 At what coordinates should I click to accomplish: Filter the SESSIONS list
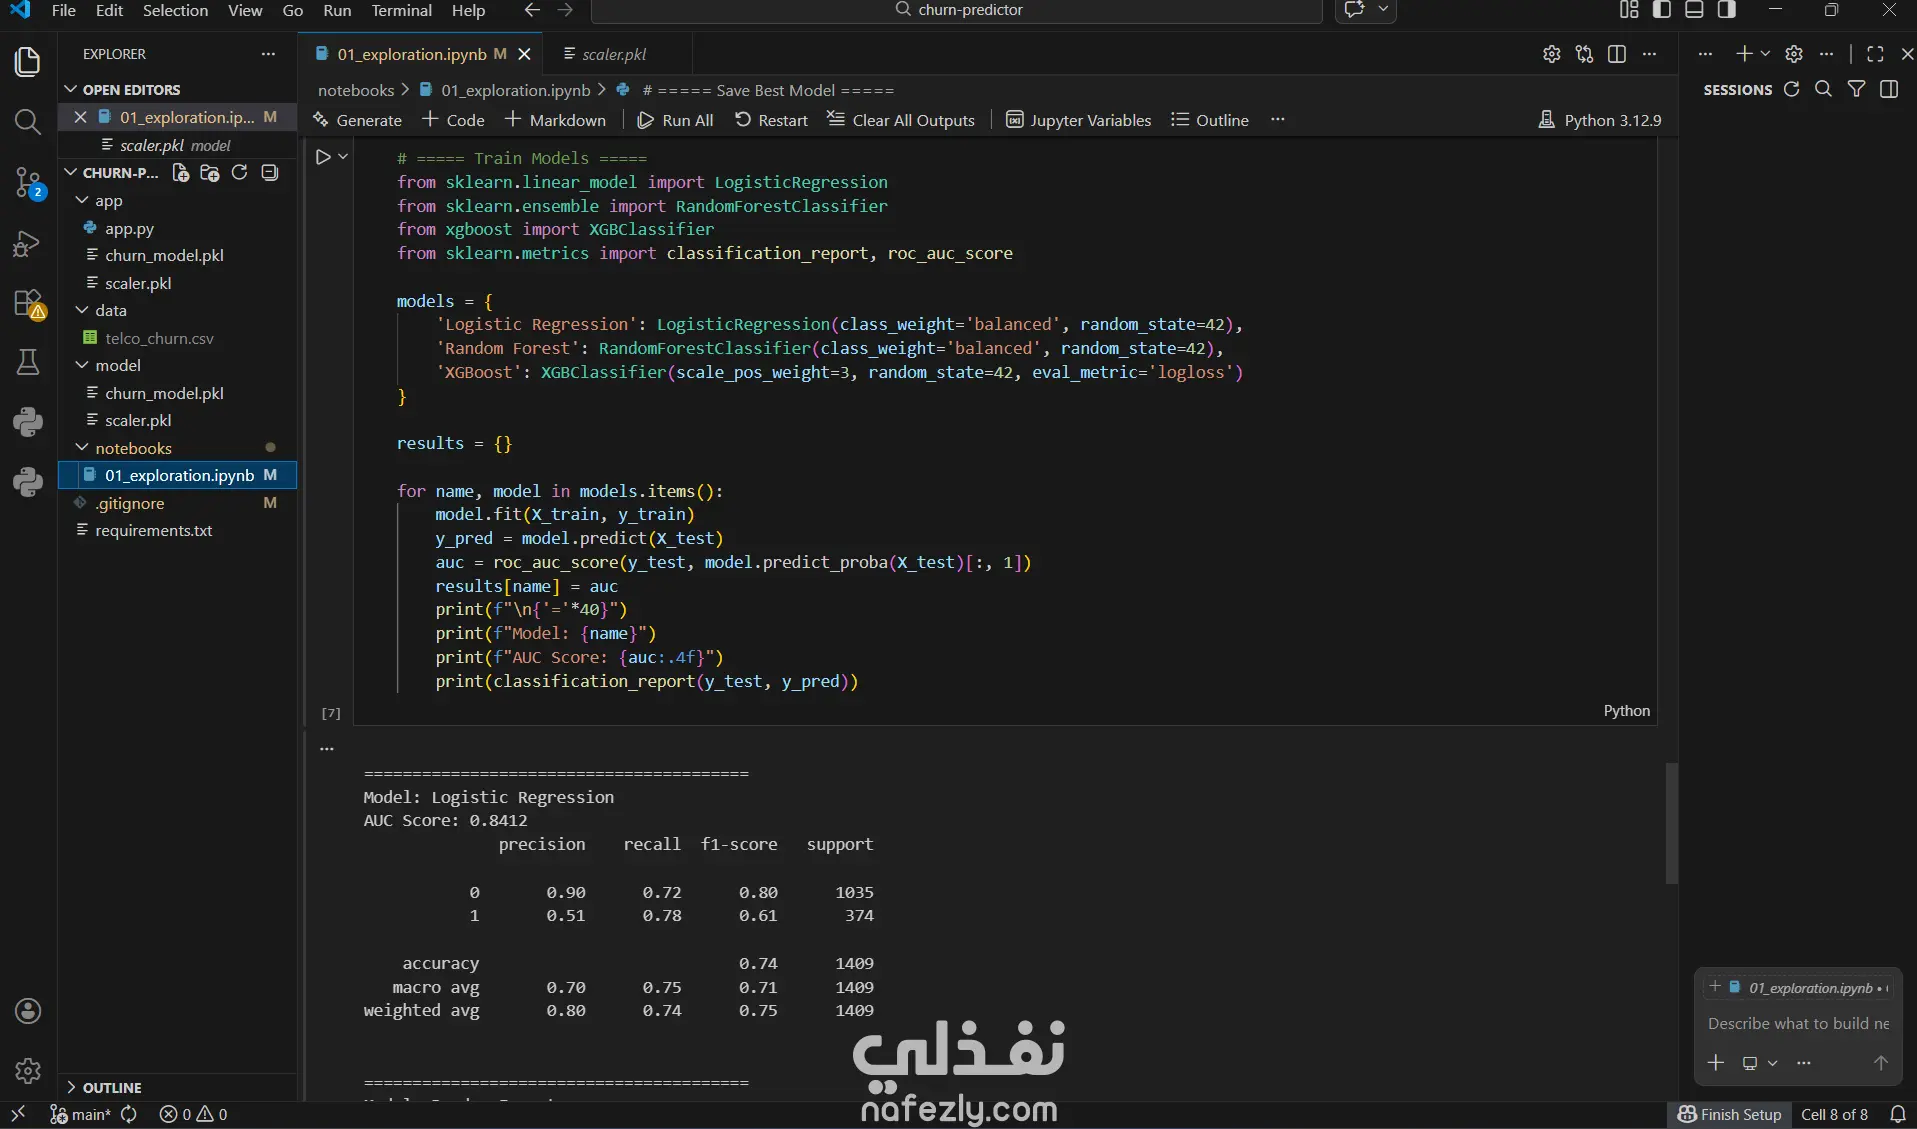pos(1857,89)
